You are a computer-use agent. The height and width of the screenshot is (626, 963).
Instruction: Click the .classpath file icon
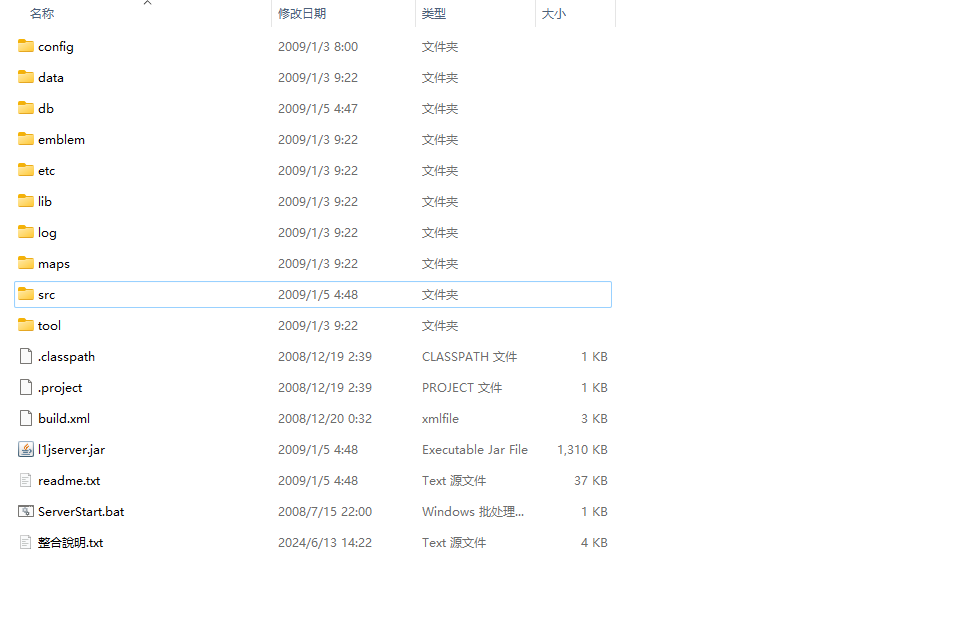[x=26, y=356]
